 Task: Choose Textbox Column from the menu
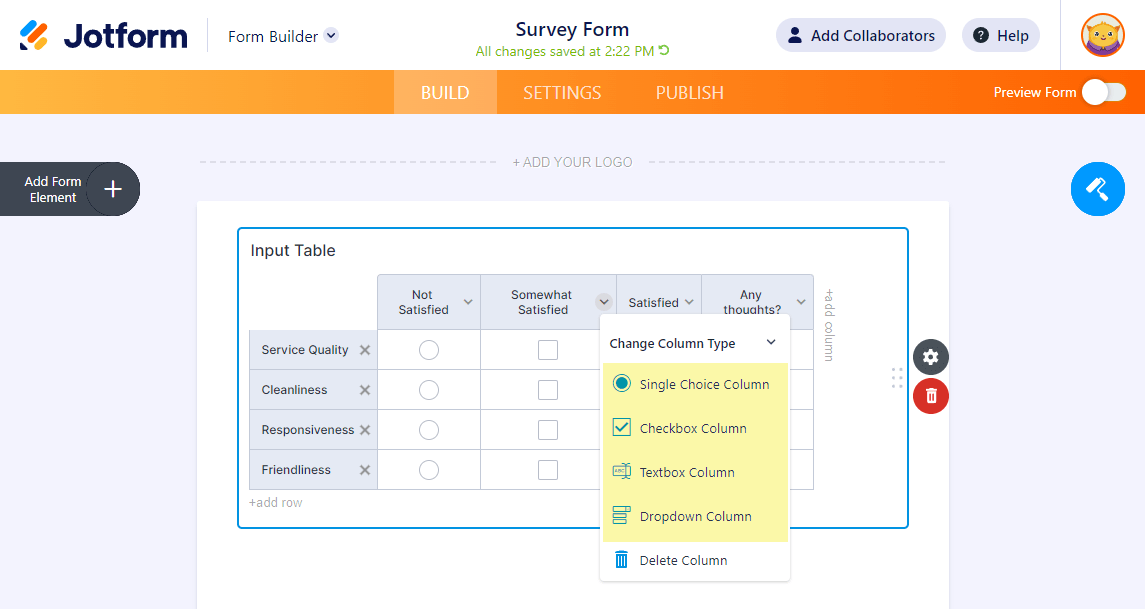click(687, 472)
